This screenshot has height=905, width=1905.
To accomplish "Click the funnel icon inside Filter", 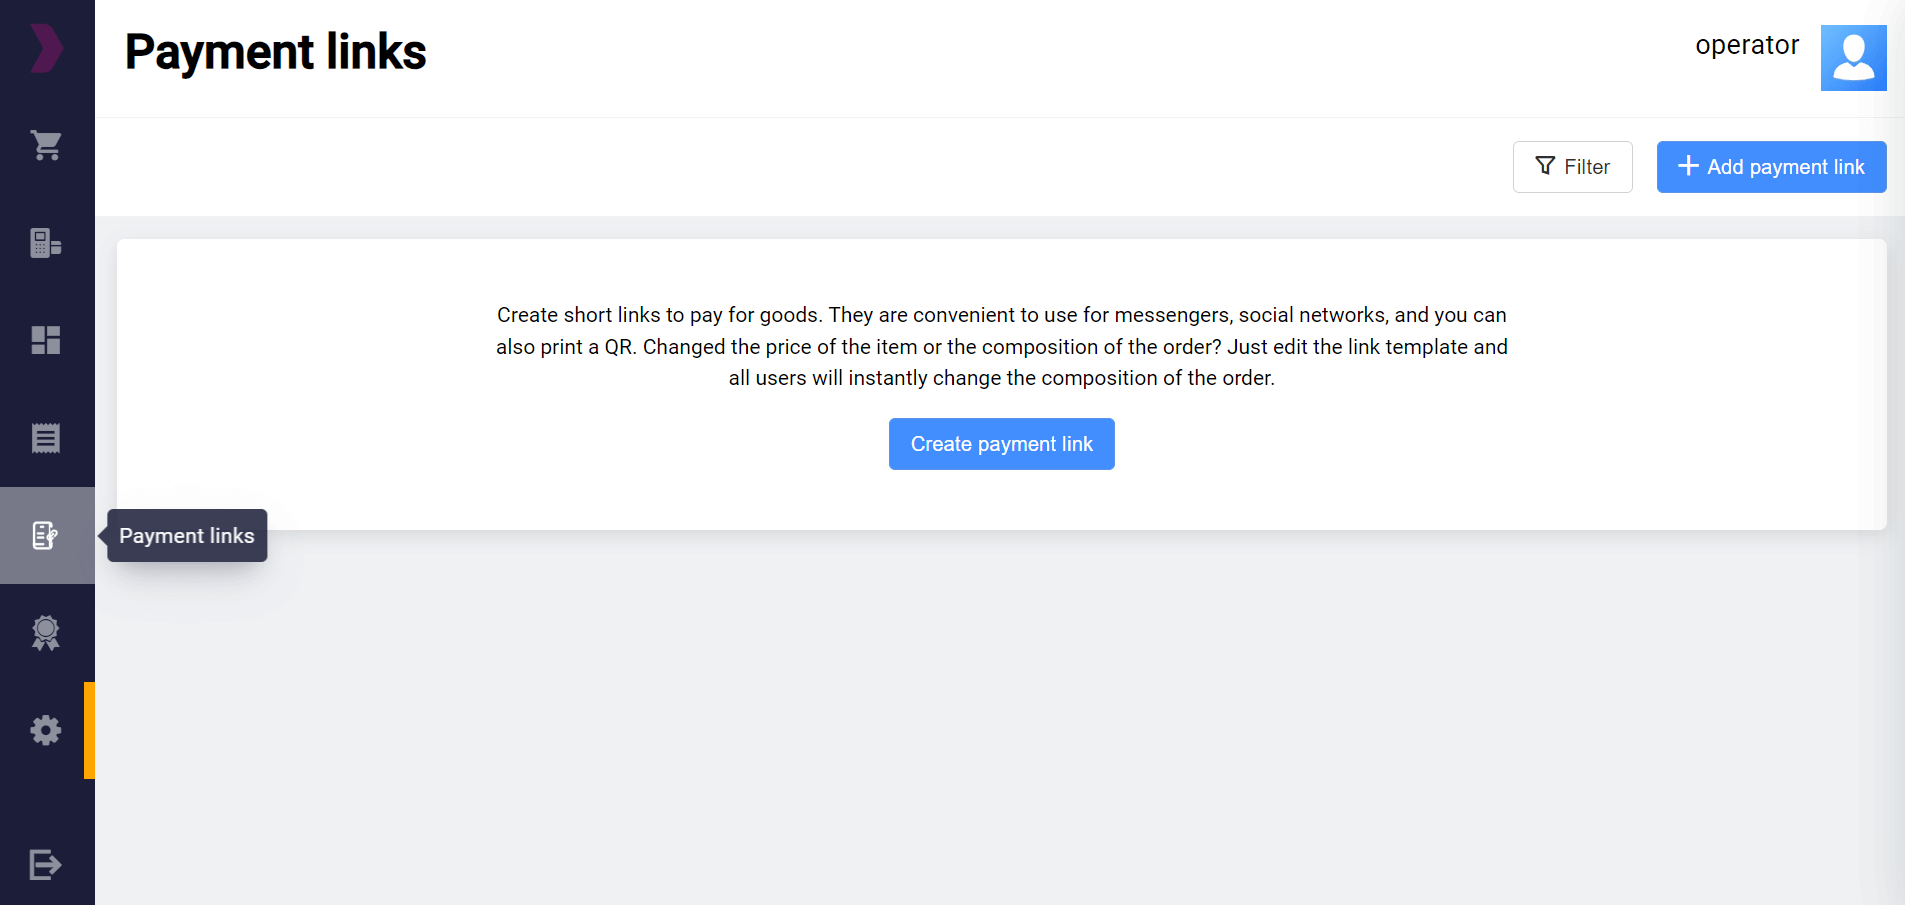I will tap(1545, 166).
